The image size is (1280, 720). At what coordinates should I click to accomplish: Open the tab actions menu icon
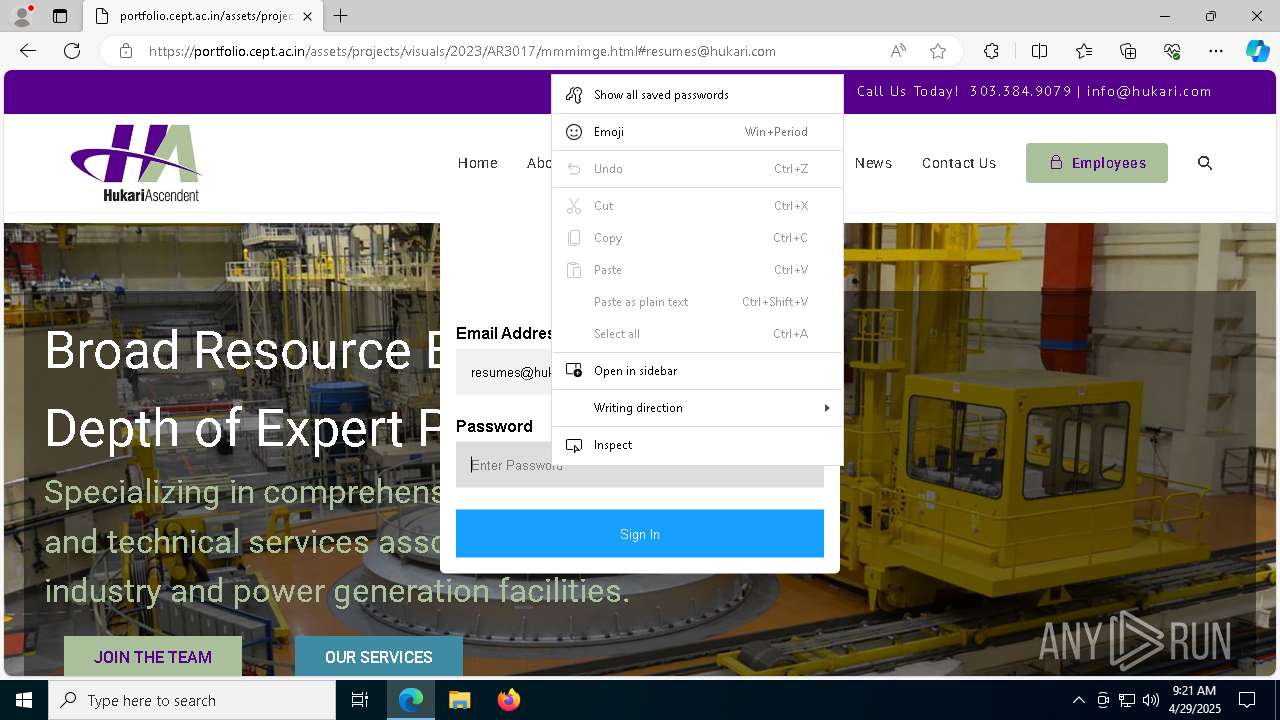(60, 16)
